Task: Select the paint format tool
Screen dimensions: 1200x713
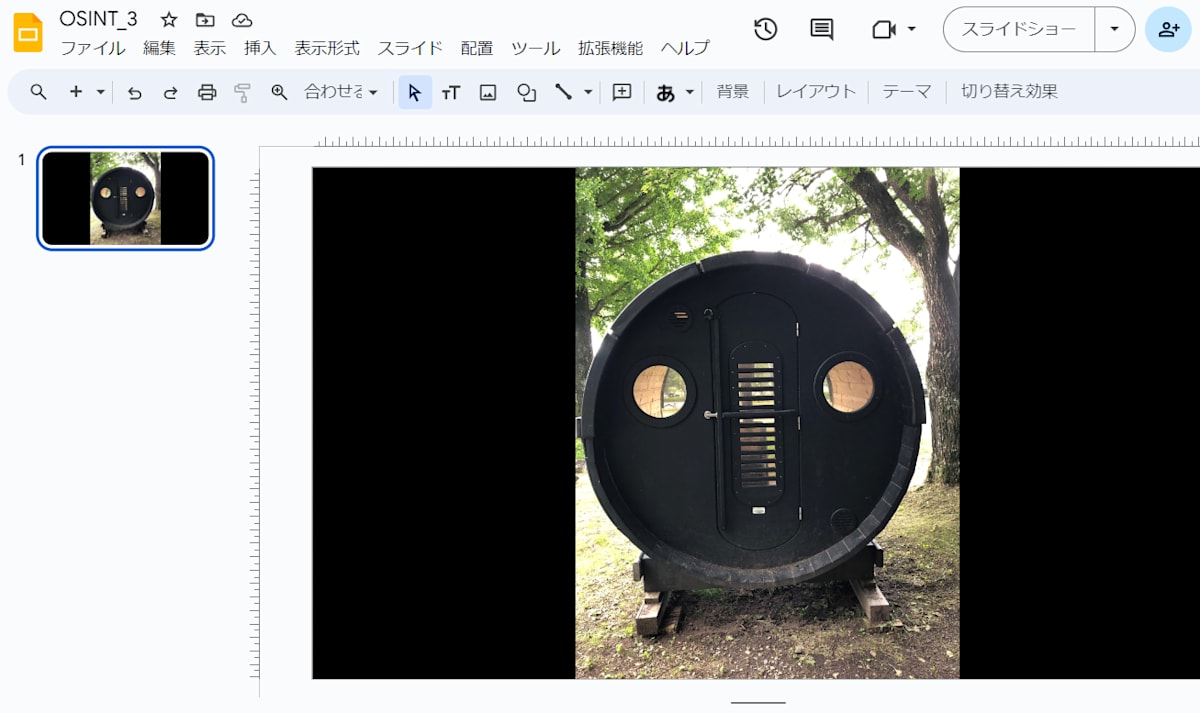Action: pos(242,92)
